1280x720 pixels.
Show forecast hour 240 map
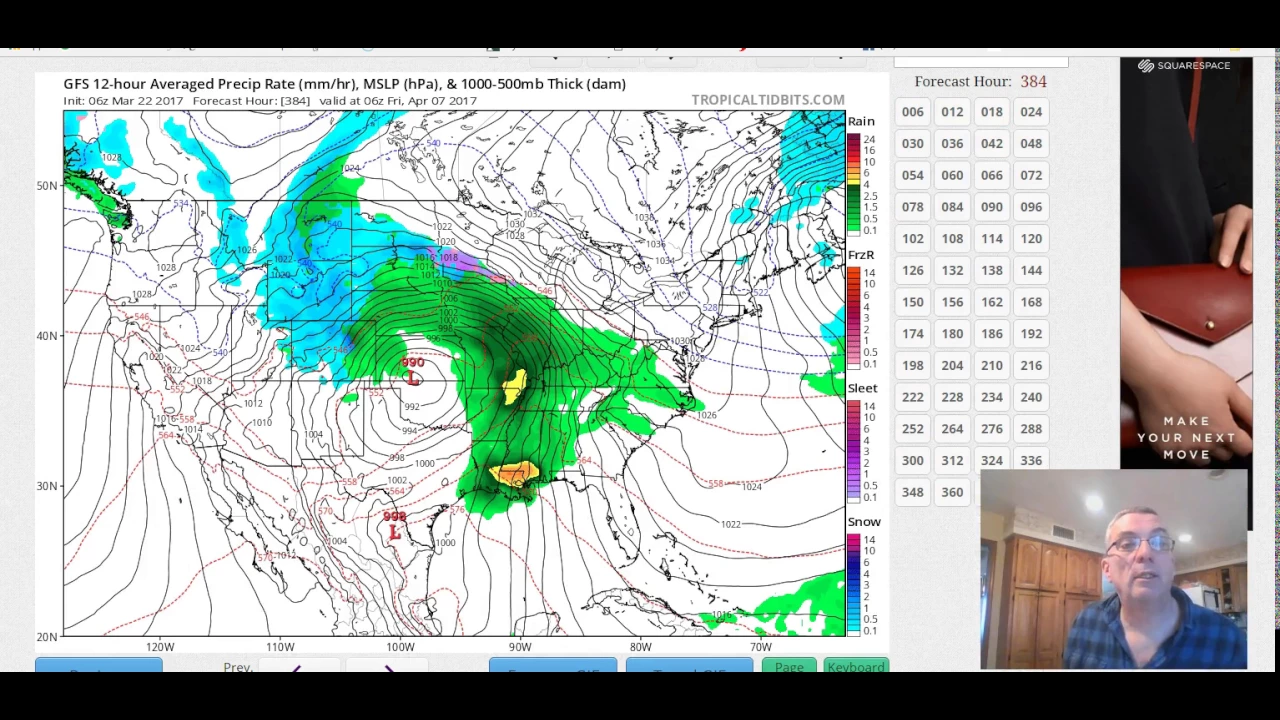pyautogui.click(x=1031, y=397)
